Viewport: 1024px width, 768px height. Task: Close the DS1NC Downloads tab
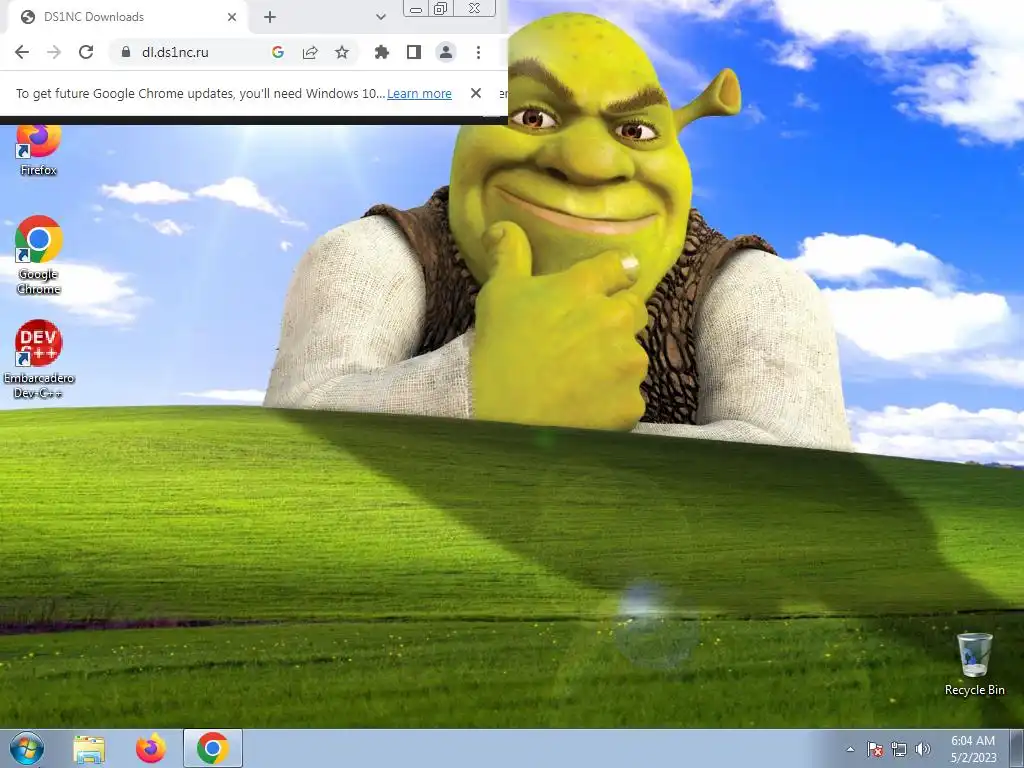(x=232, y=17)
